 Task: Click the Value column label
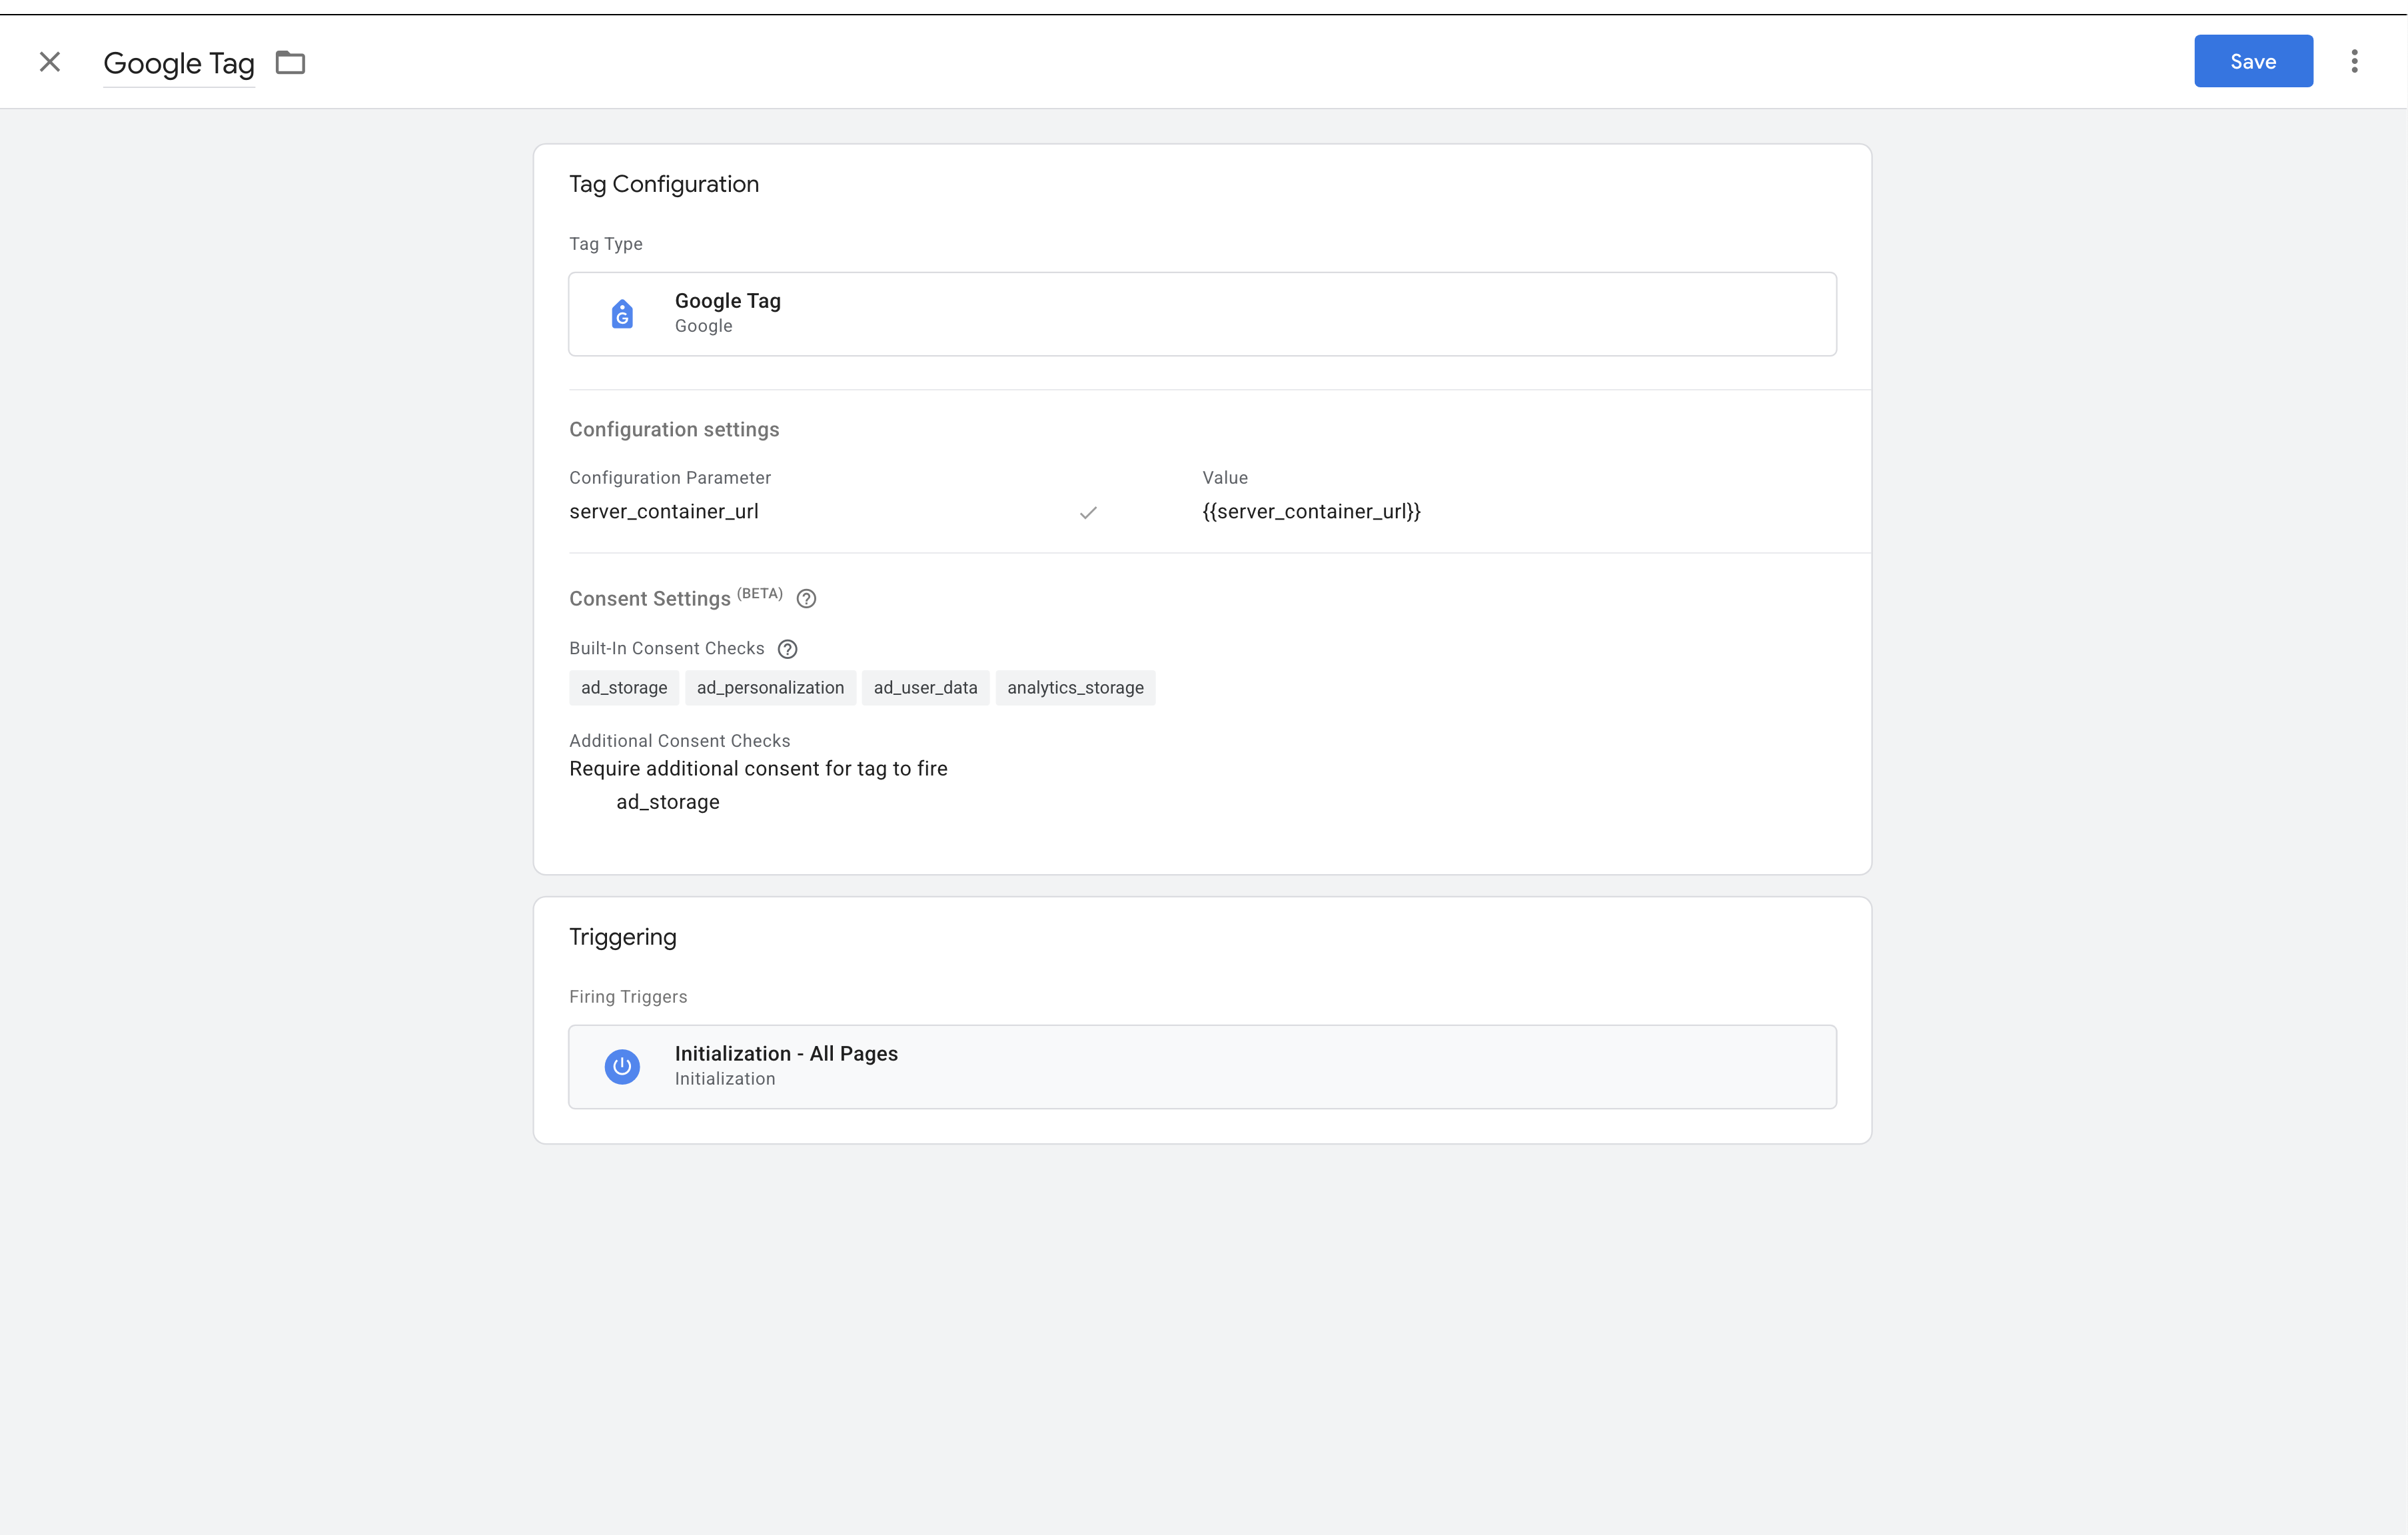point(1225,478)
